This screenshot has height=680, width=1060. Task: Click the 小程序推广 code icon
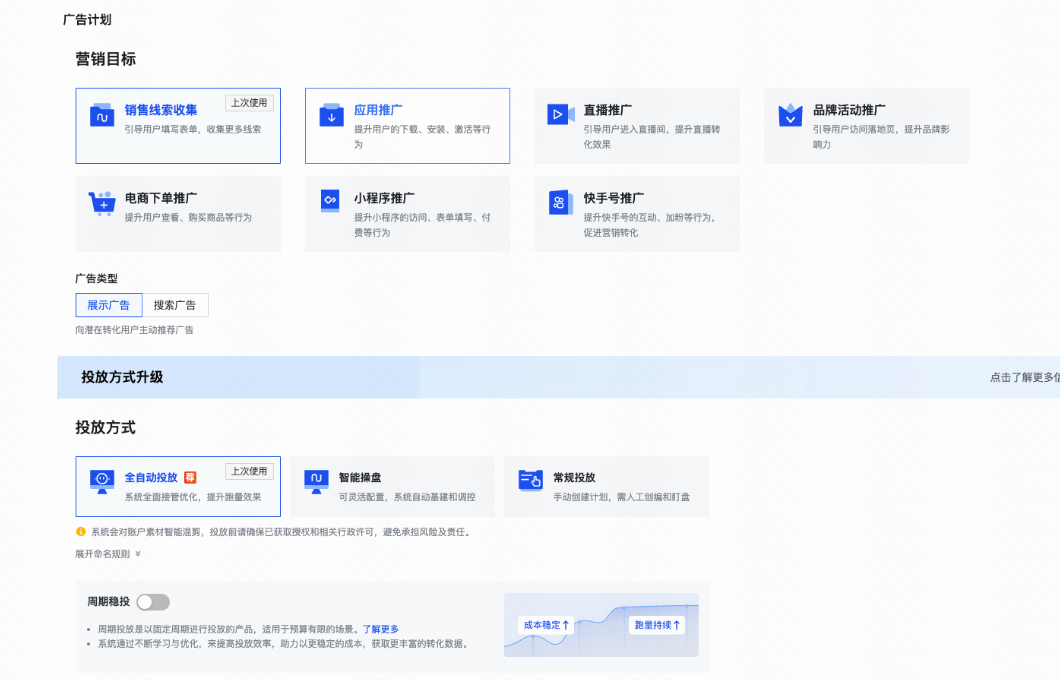[331, 202]
